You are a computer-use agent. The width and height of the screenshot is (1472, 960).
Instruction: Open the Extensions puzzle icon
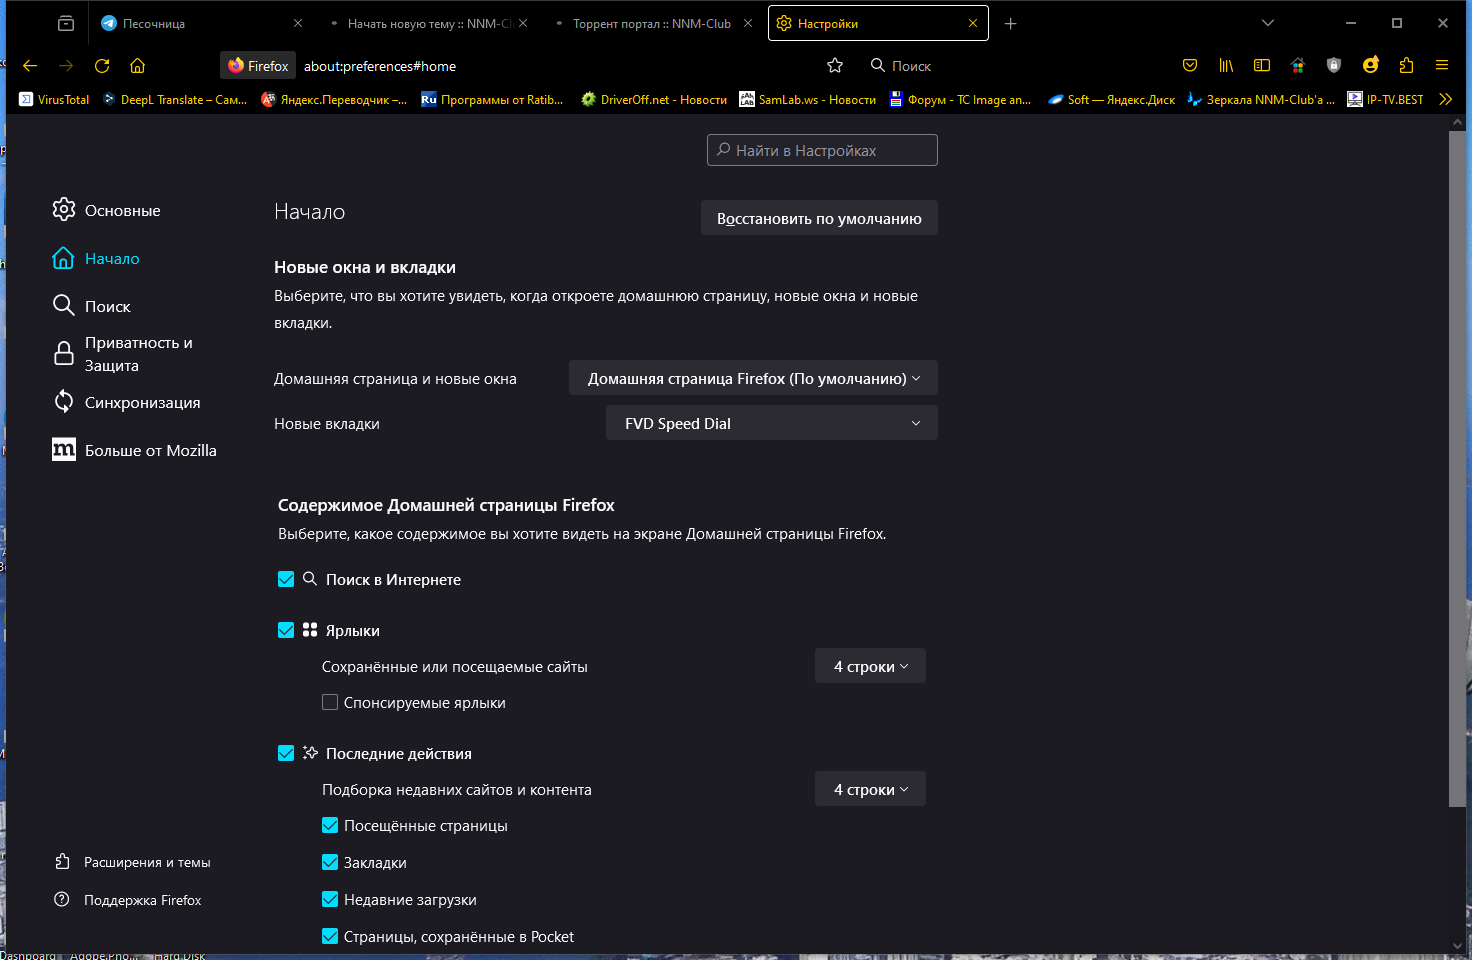1406,66
